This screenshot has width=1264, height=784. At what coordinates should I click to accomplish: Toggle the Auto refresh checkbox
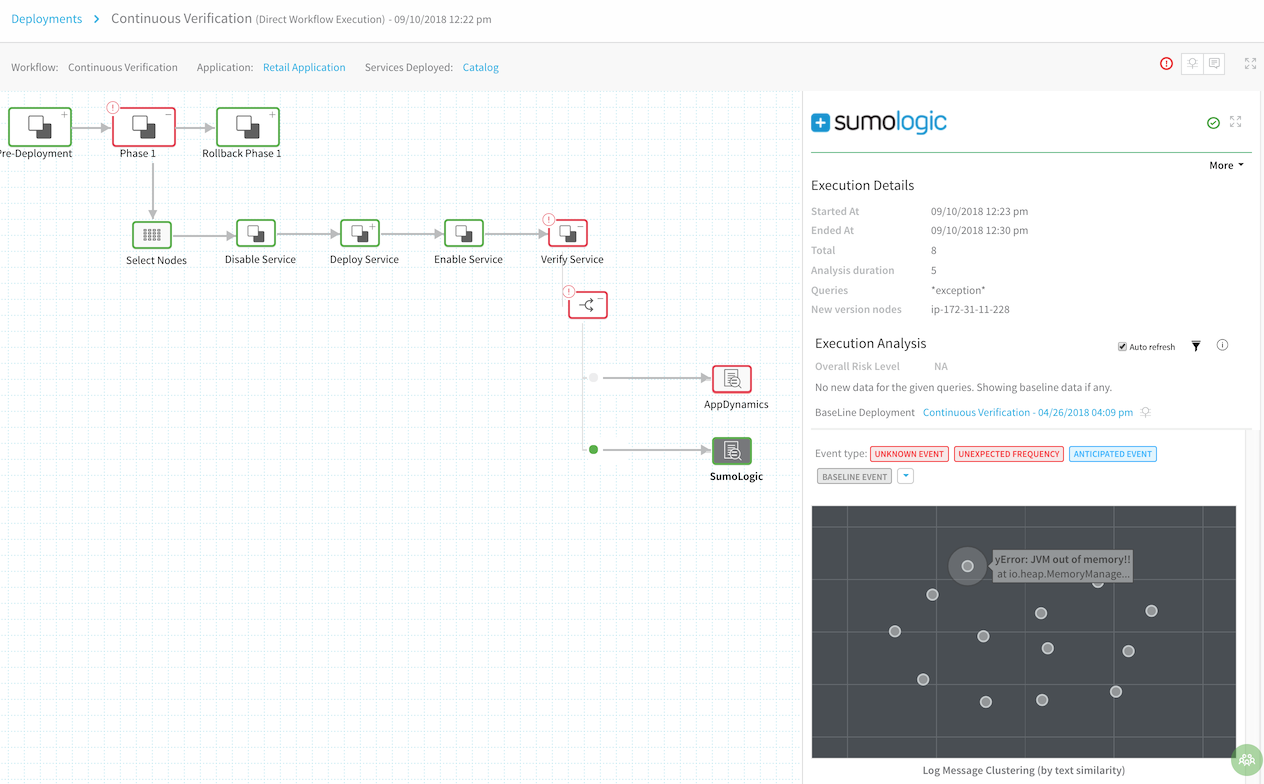point(1122,347)
